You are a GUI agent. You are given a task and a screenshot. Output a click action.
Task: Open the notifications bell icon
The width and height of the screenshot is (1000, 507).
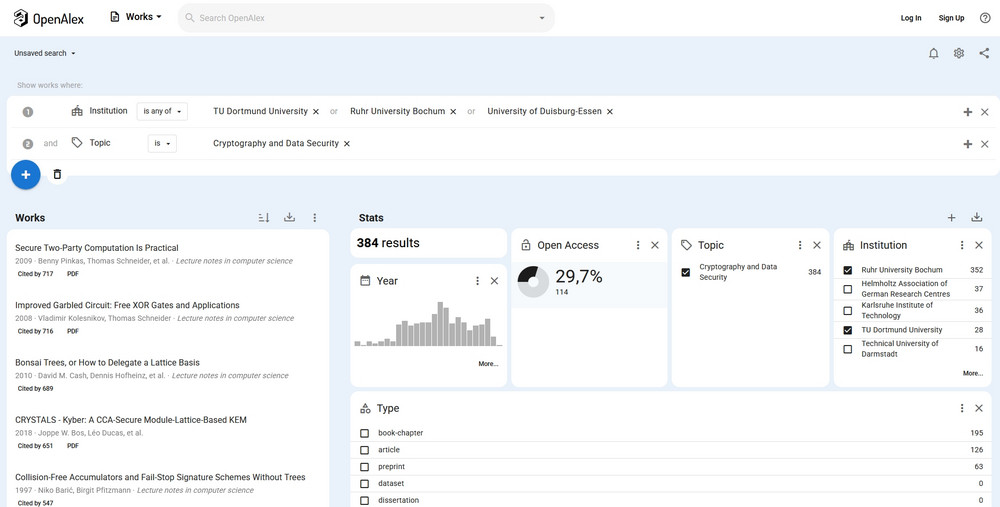[934, 53]
